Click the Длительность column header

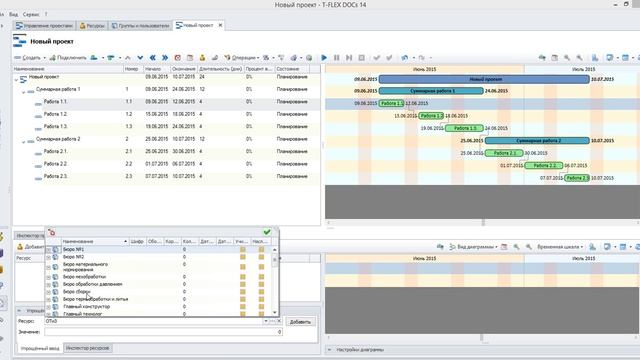tap(220, 69)
